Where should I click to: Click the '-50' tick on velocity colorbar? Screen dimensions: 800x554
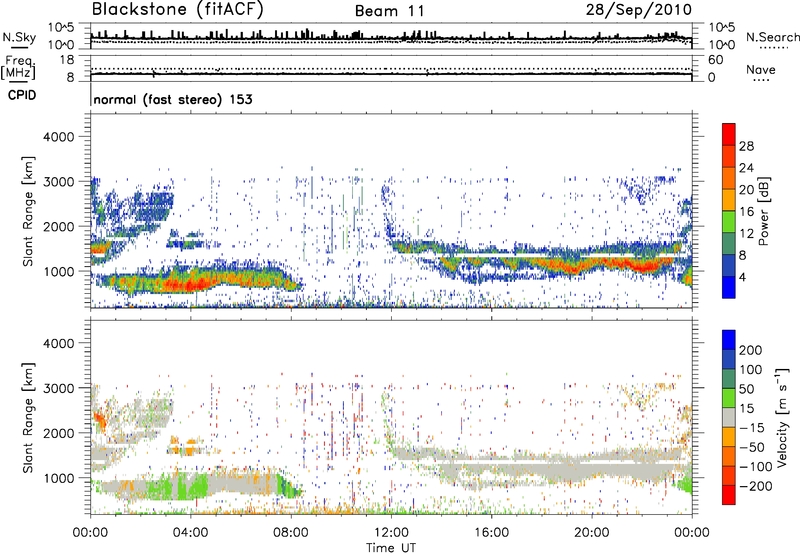[x=752, y=447]
